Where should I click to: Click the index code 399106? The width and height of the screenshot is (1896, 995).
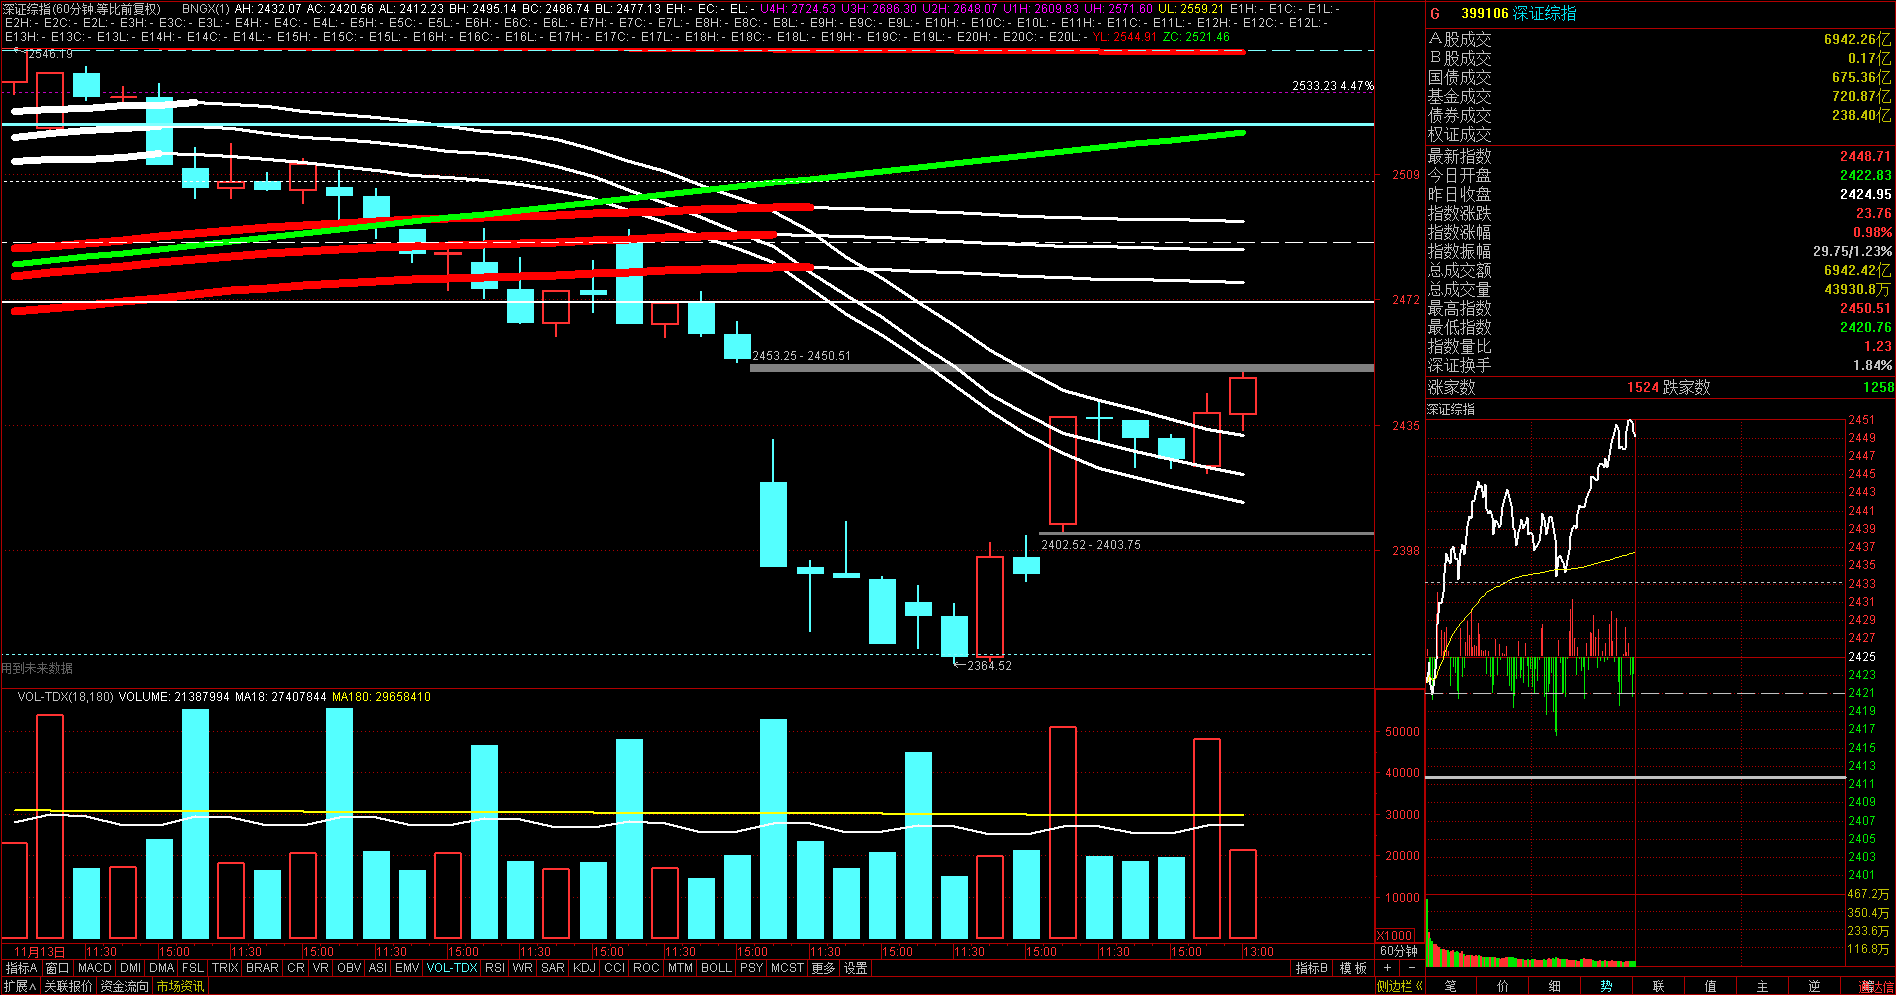tap(1484, 13)
